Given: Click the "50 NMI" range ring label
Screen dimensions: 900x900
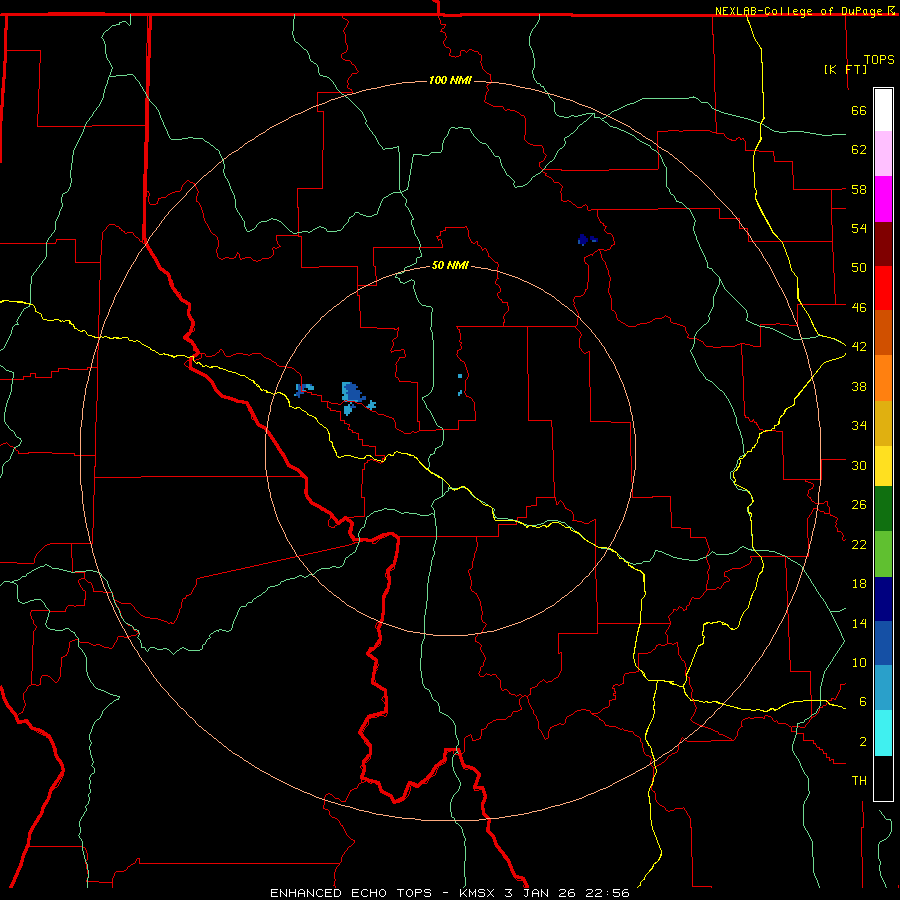Looking at the screenshot, I should tap(450, 265).
